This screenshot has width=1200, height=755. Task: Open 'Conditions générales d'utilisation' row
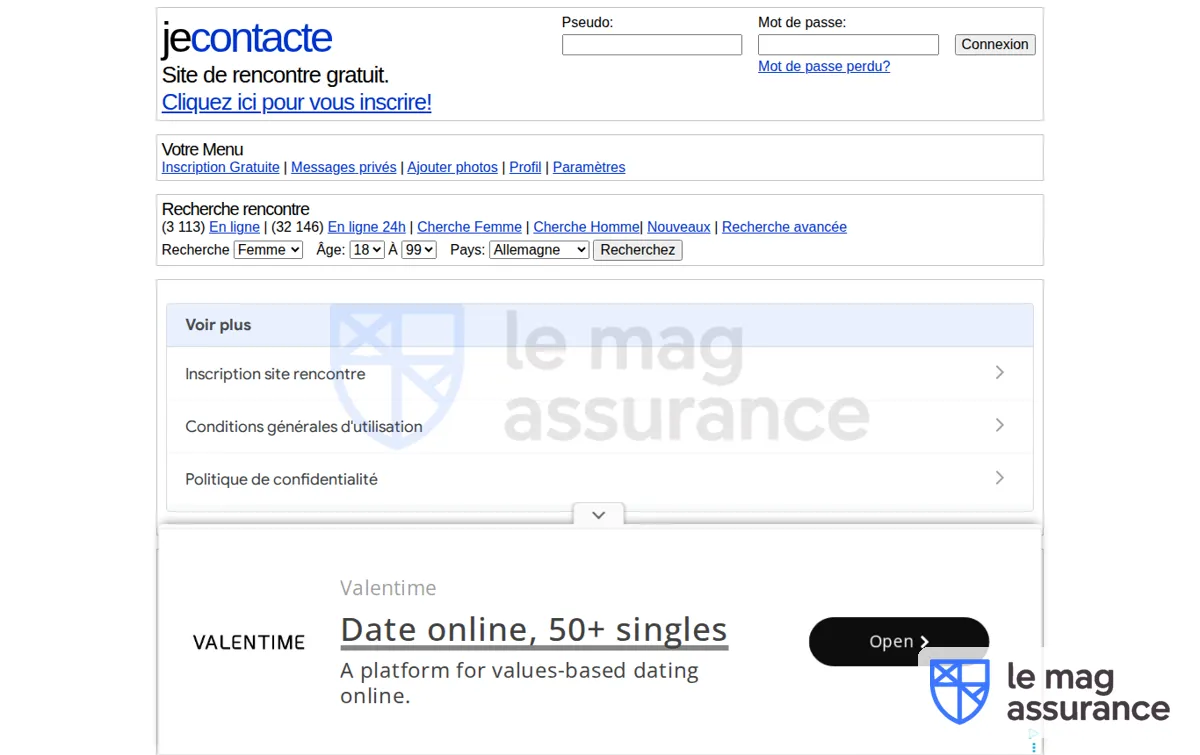[x=599, y=426]
